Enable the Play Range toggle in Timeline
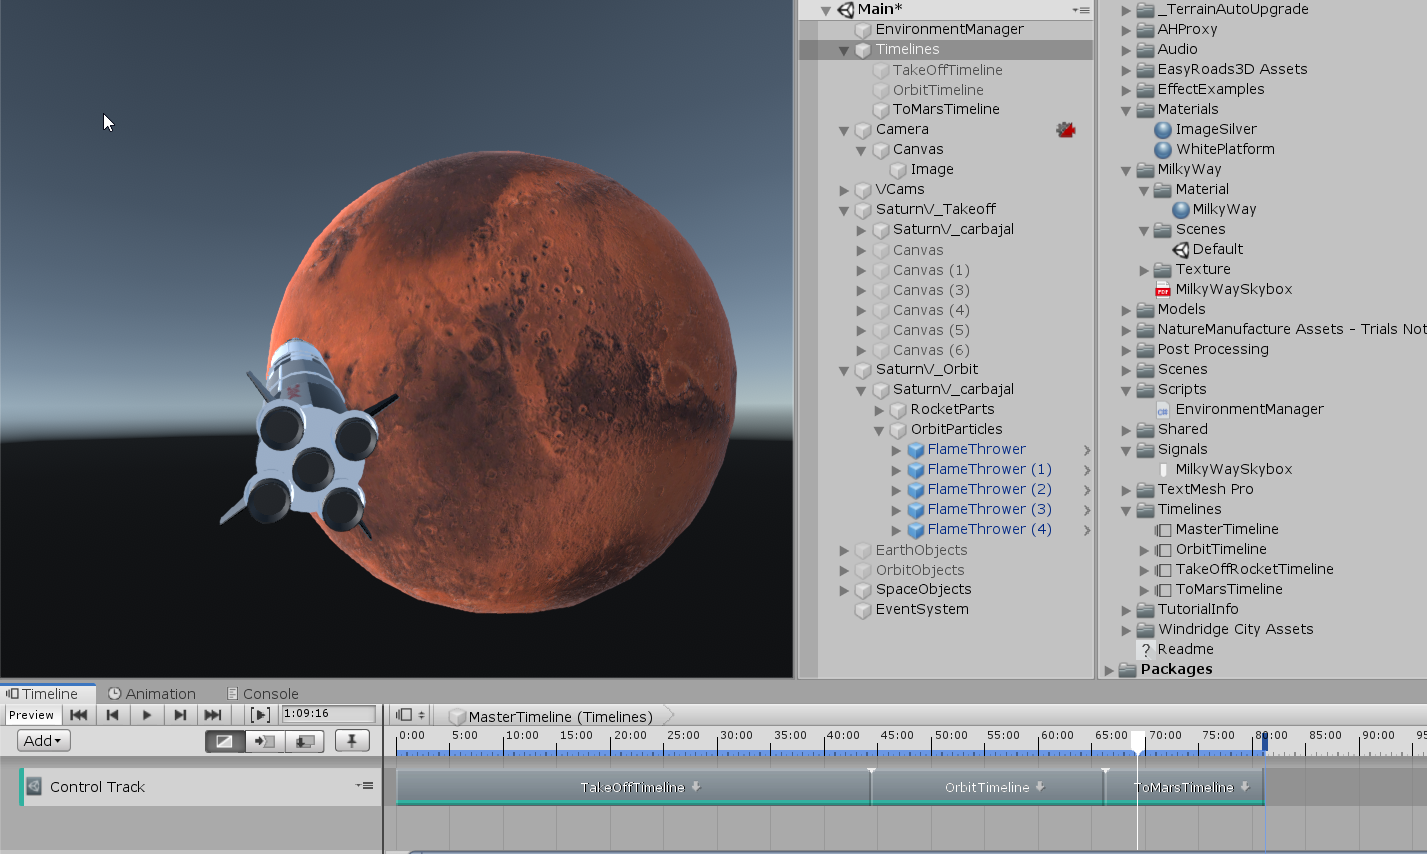The image size is (1427, 854). pyautogui.click(x=261, y=714)
